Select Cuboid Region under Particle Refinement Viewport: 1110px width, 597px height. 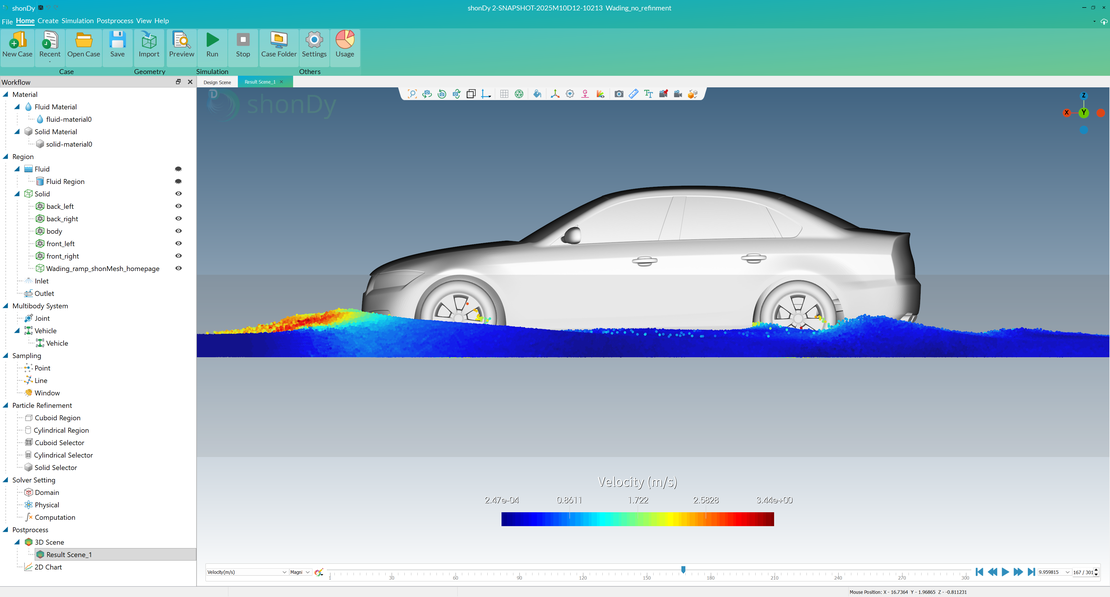point(57,418)
